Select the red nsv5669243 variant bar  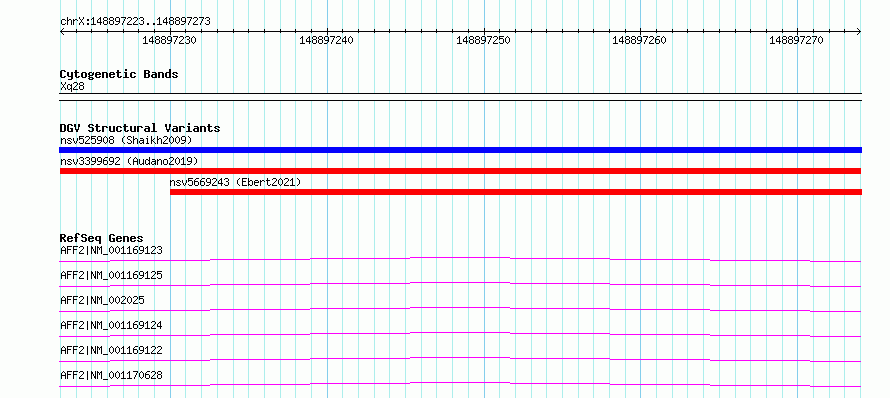pyautogui.click(x=516, y=192)
